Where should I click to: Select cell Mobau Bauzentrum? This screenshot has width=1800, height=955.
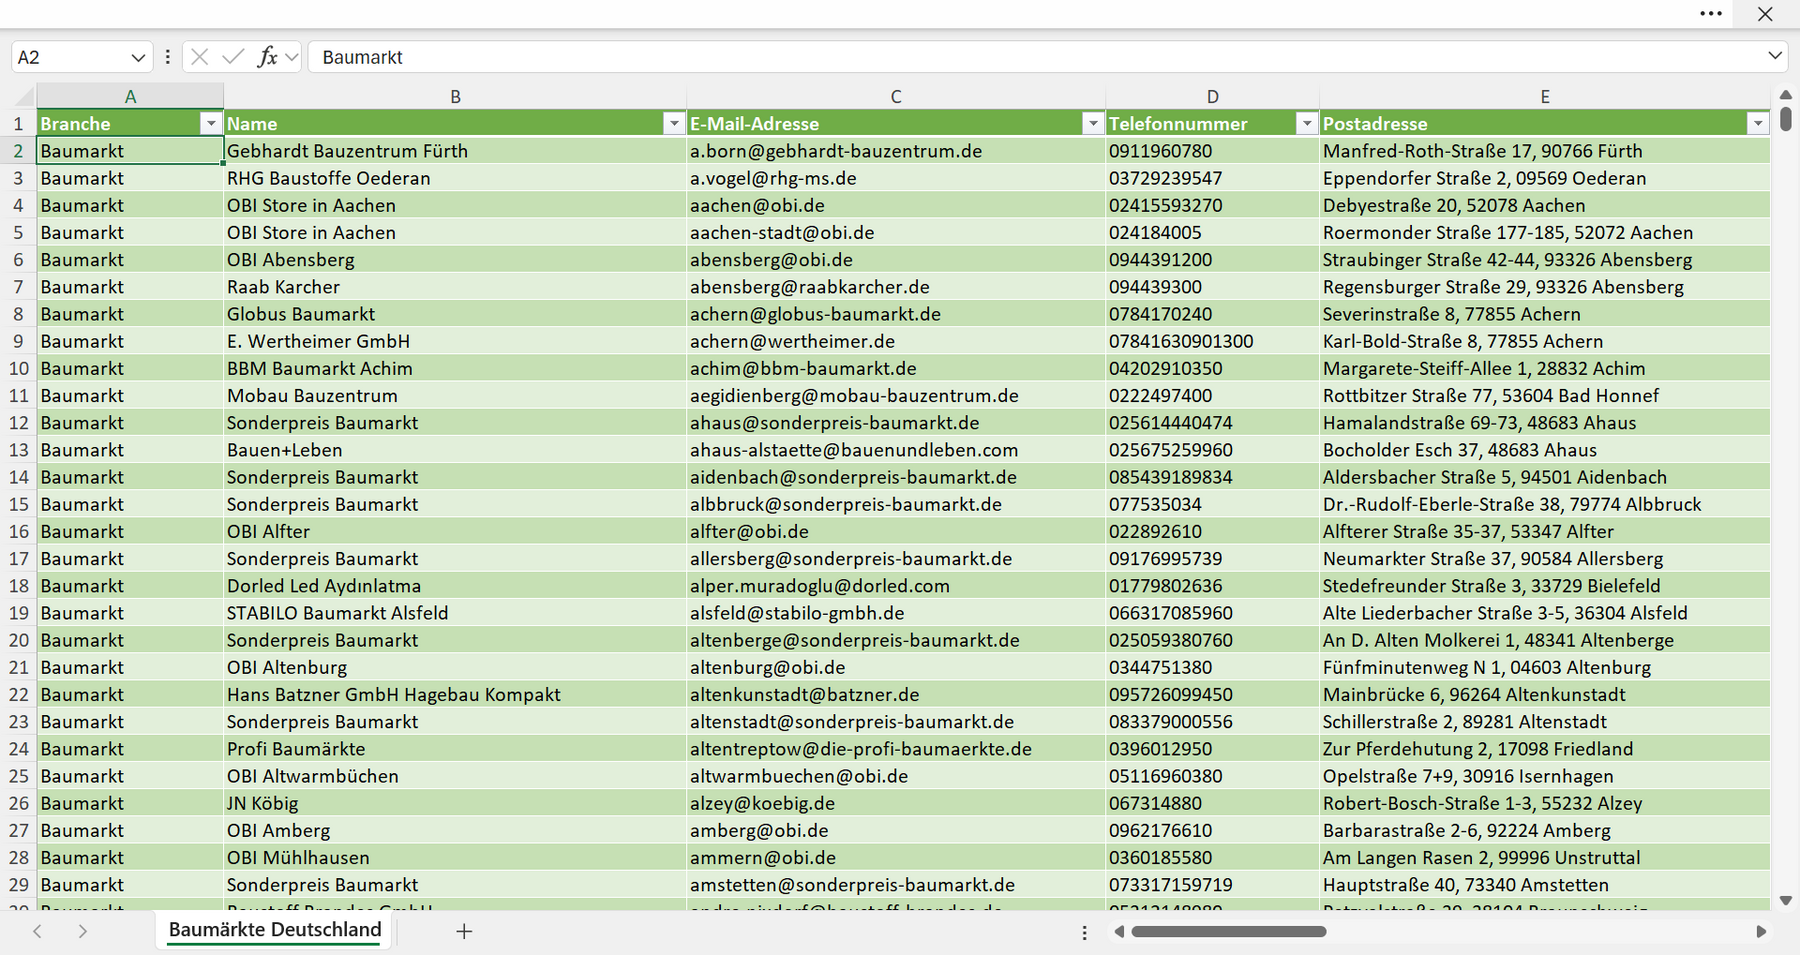pyautogui.click(x=455, y=396)
